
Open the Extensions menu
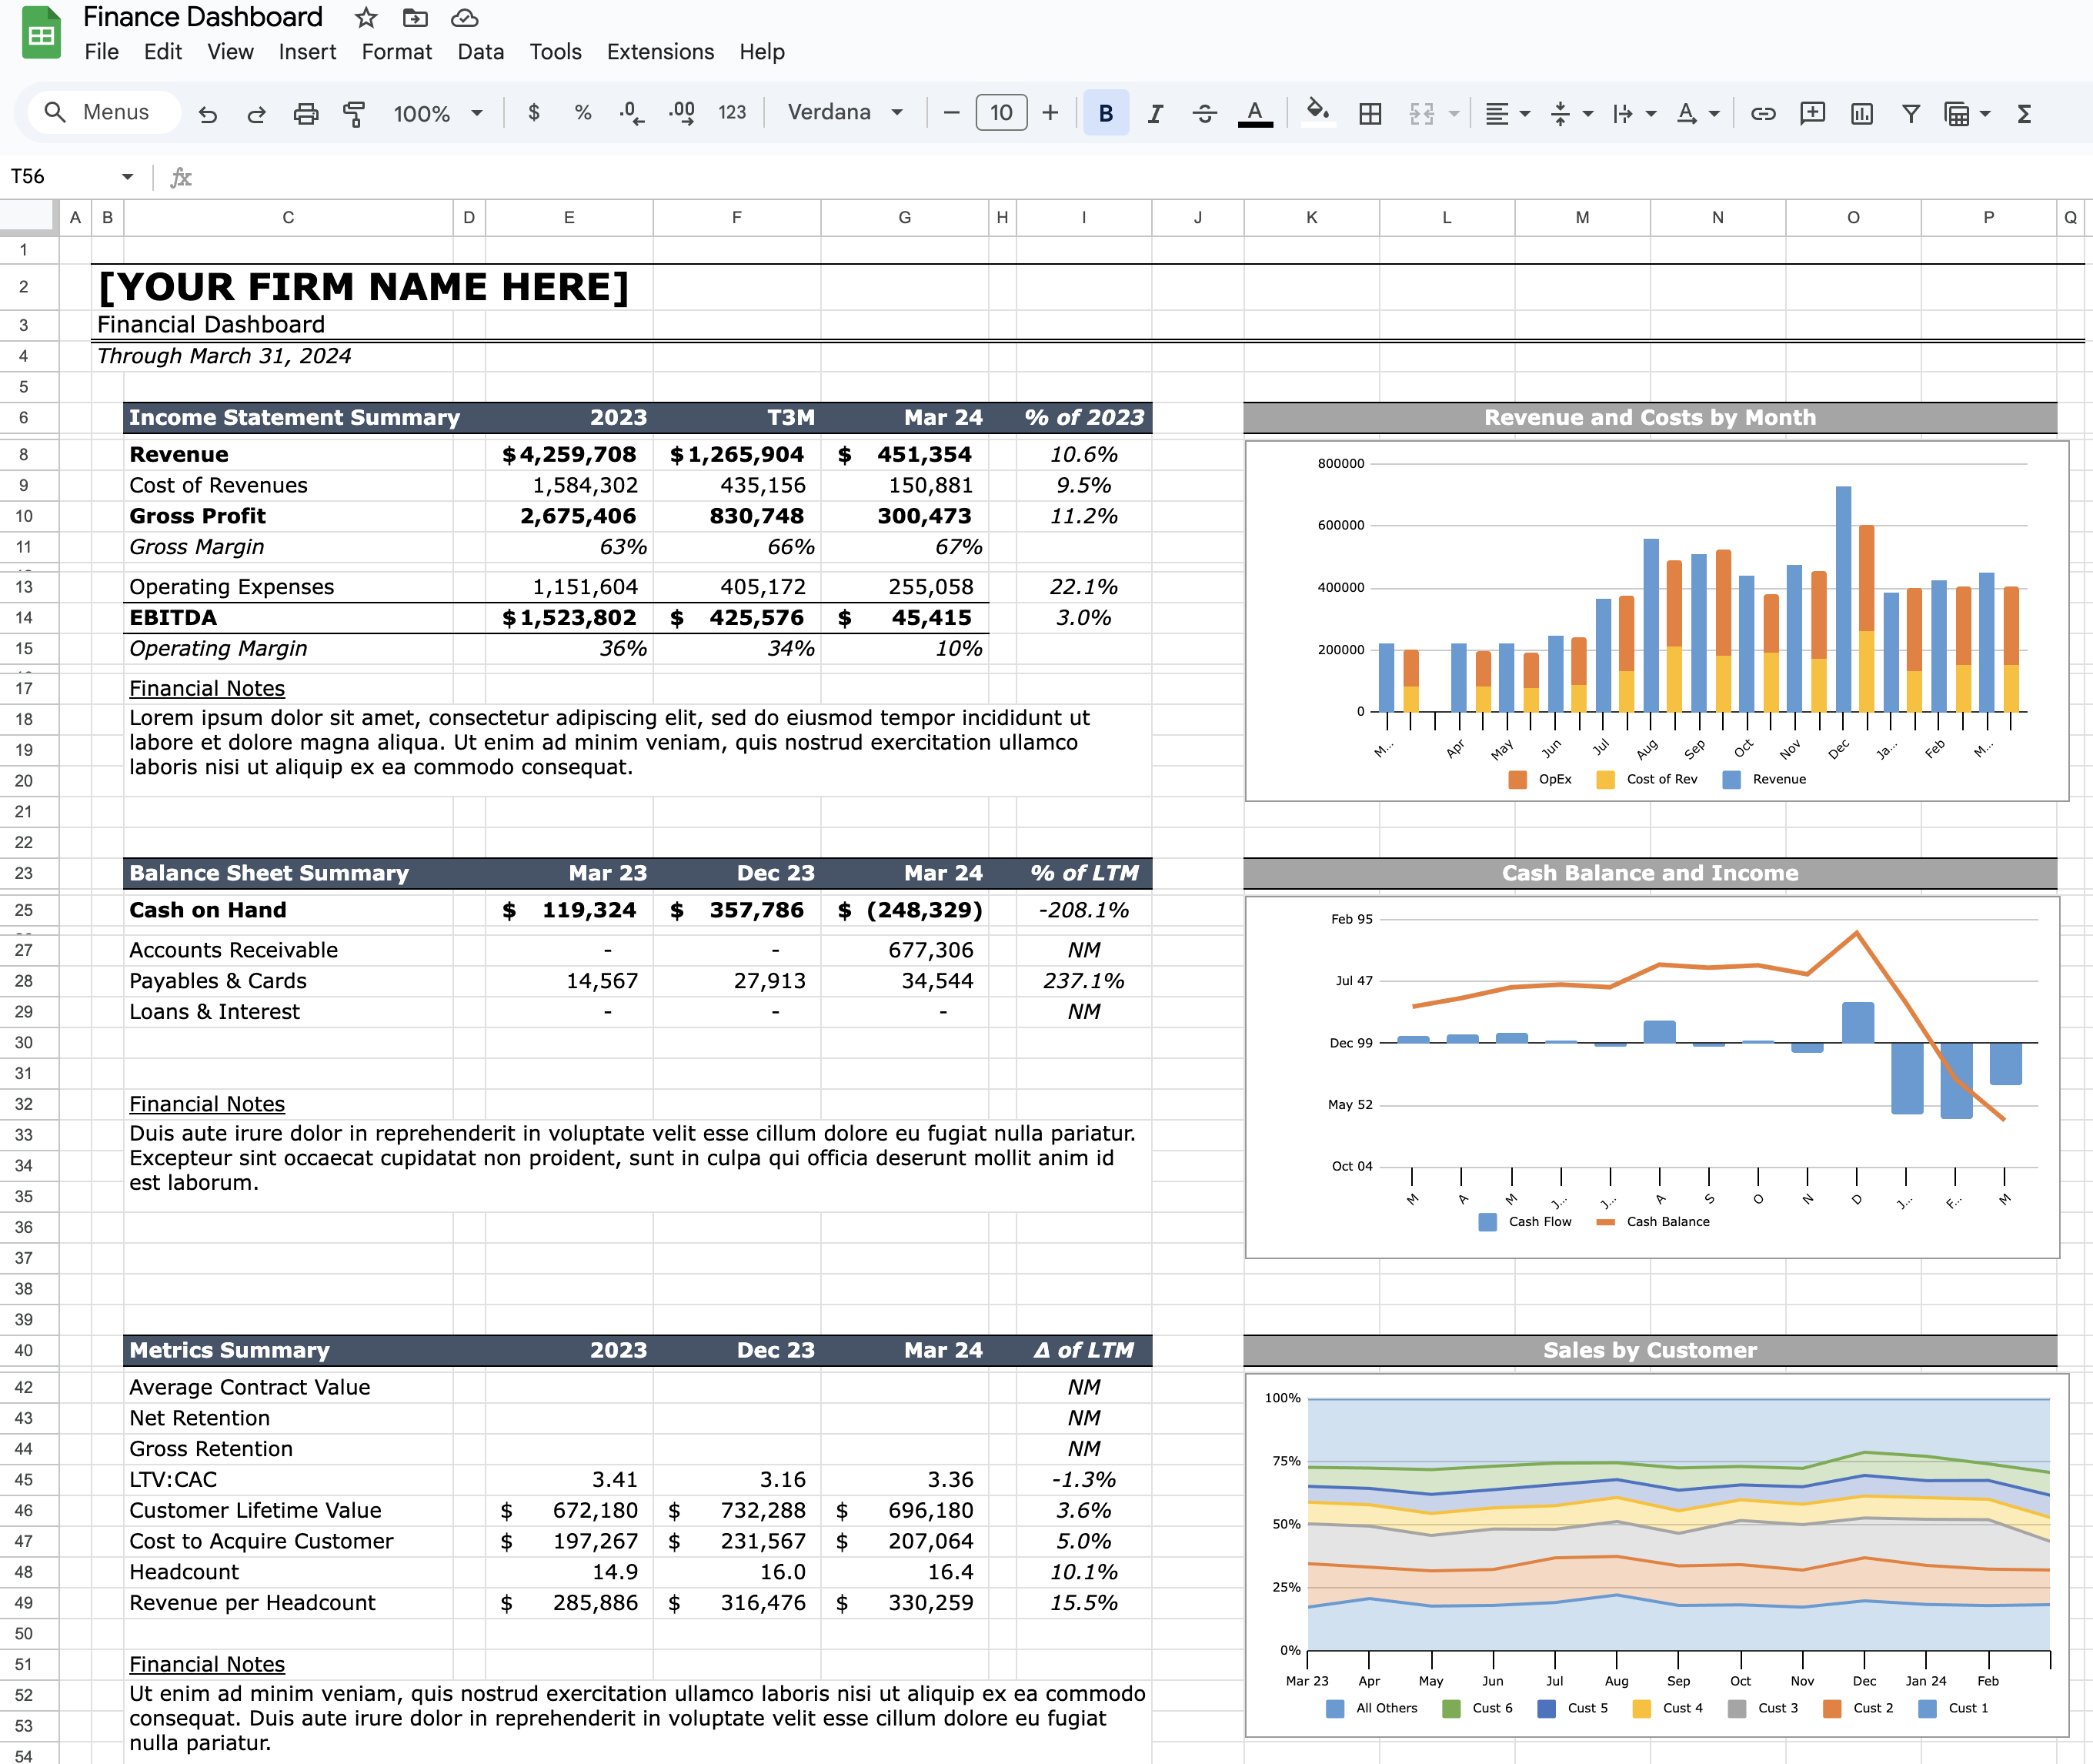659,52
